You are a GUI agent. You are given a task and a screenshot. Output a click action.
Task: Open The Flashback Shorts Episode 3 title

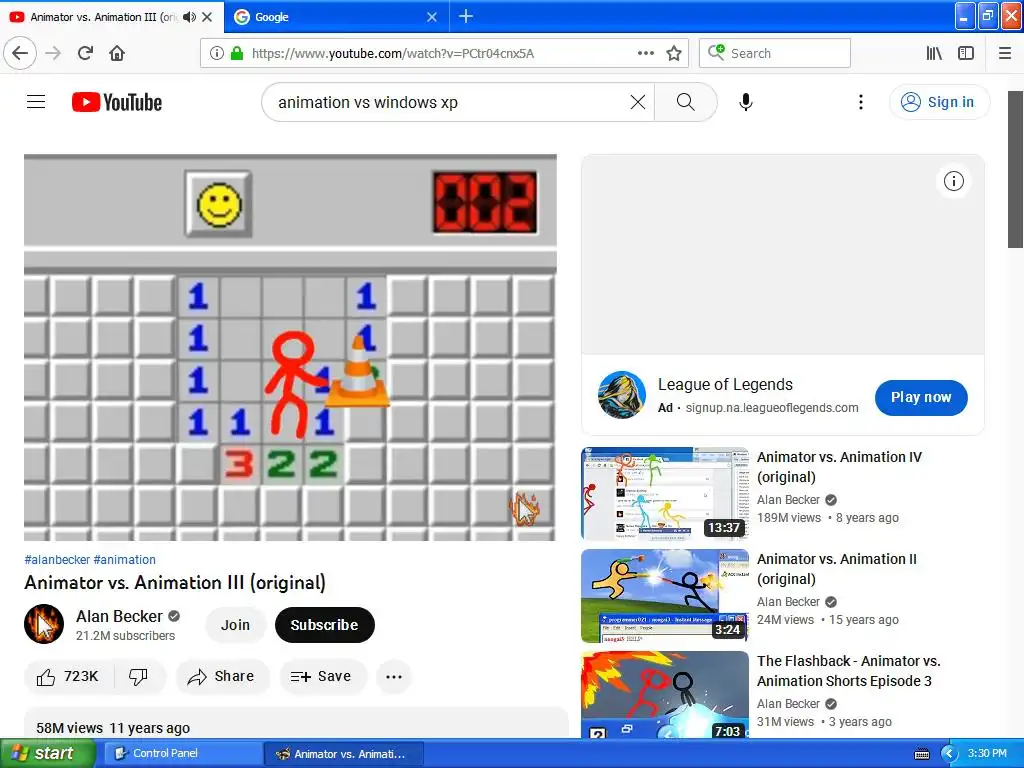(848, 671)
